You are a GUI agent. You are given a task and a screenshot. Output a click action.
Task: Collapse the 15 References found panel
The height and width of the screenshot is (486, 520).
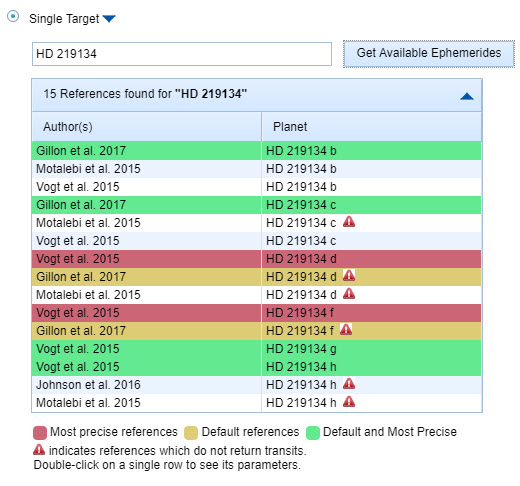(467, 96)
